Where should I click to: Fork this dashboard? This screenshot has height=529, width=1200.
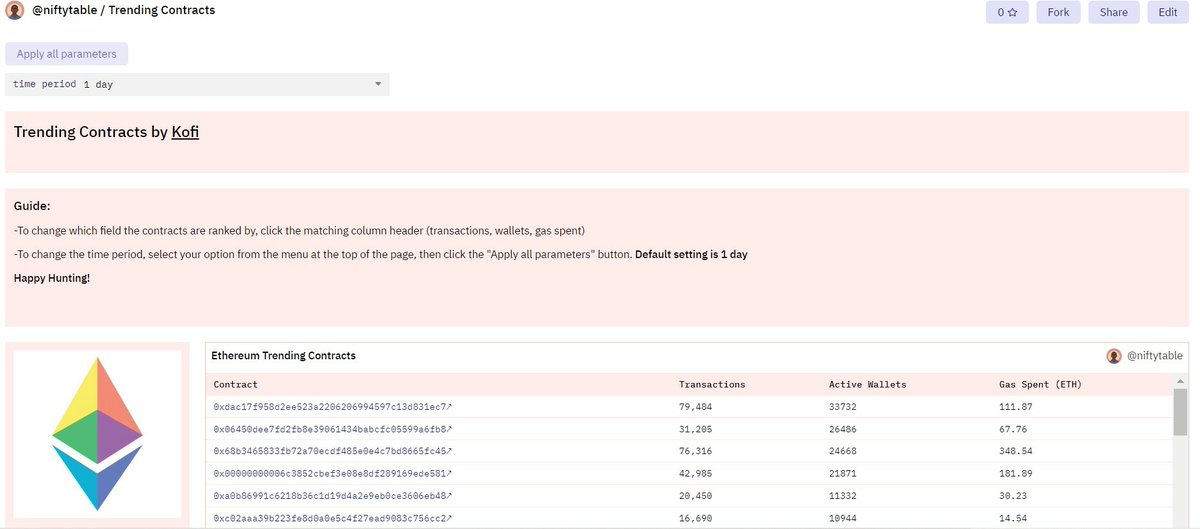point(1058,12)
